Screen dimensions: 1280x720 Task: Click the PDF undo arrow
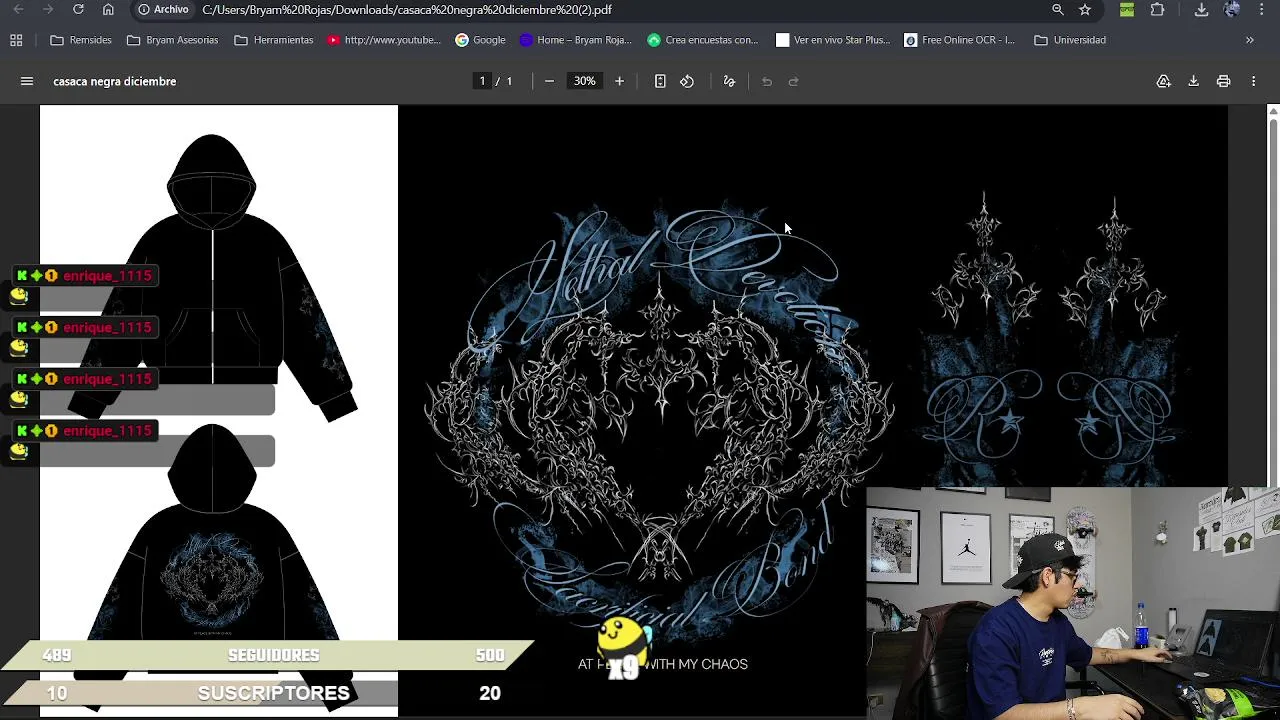click(767, 81)
